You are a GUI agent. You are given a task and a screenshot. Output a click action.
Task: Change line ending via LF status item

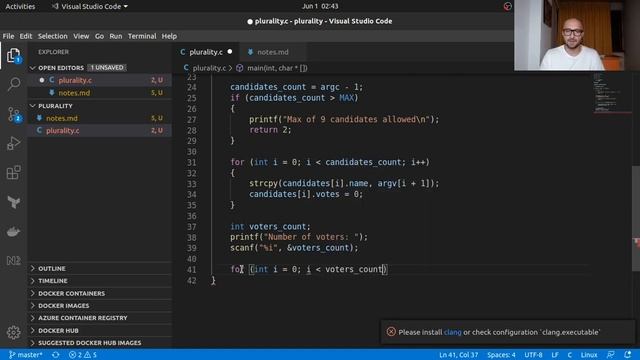pyautogui.click(x=555, y=355)
